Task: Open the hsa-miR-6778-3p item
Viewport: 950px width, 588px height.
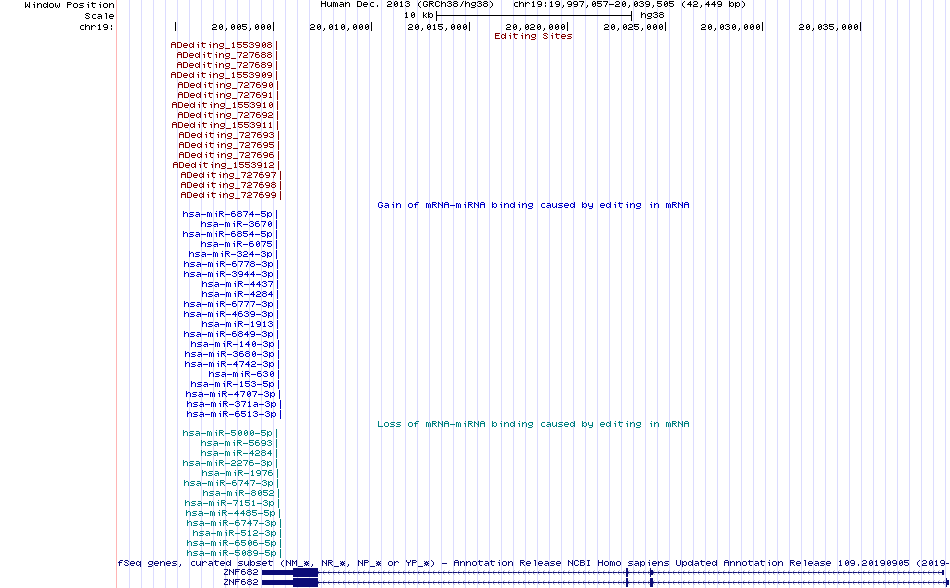Action: 228,264
